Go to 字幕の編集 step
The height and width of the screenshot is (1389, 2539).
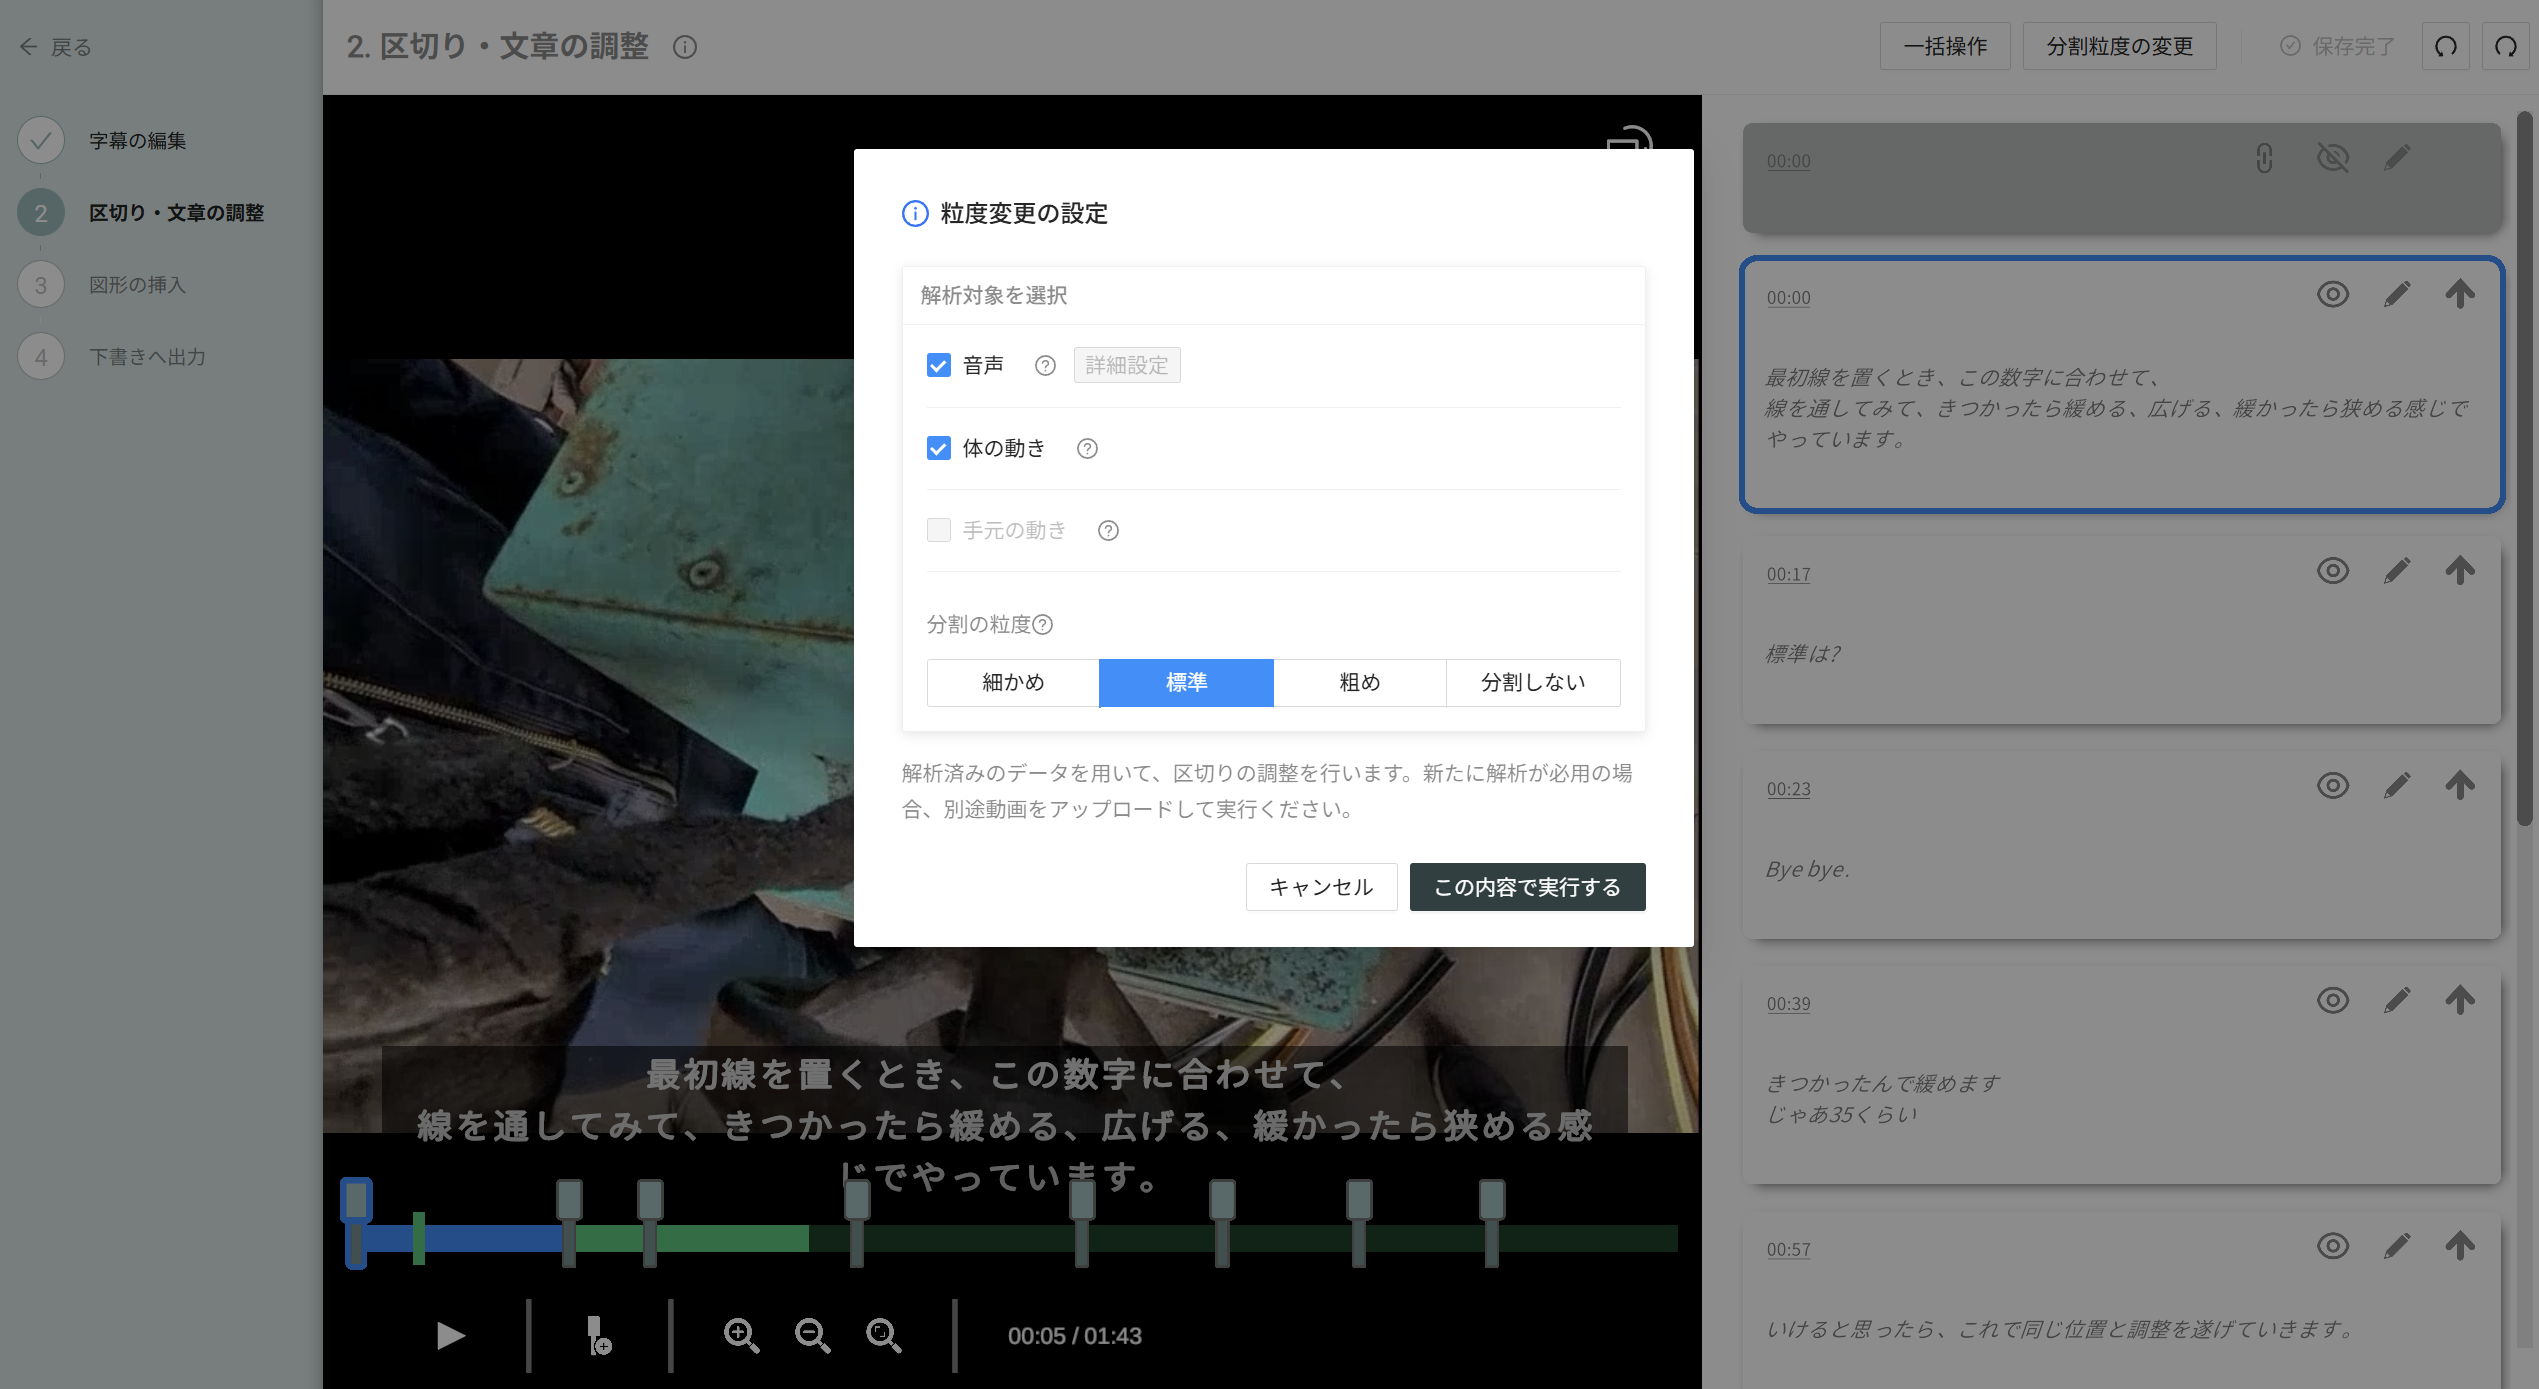(138, 141)
